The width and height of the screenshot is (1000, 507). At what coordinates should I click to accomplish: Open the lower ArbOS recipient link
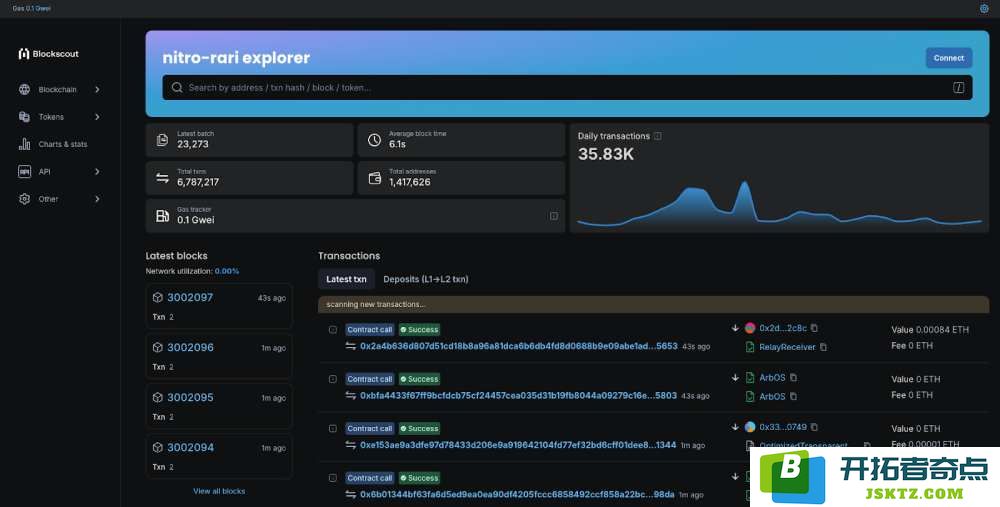[772, 396]
